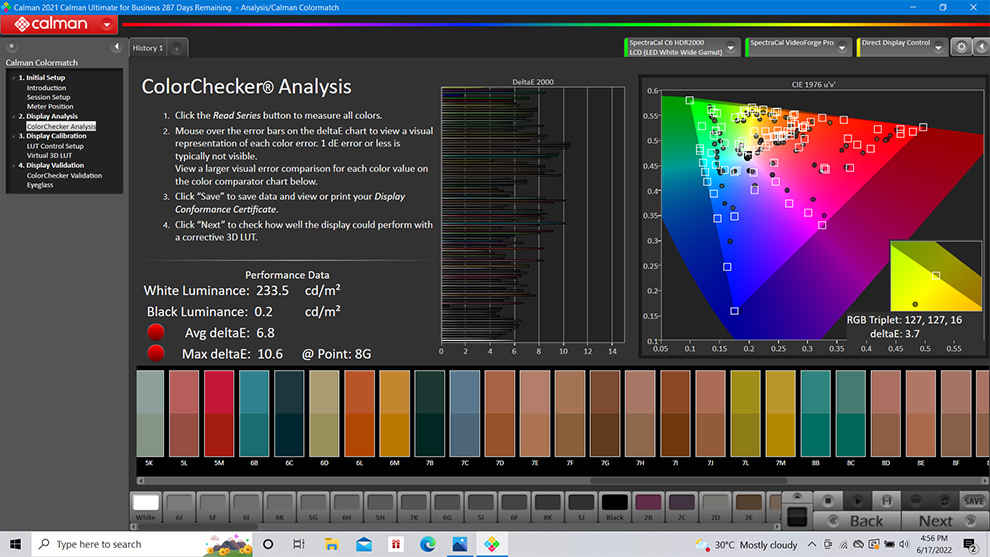Collapse the 3. Display Calibration section

[x=13, y=136]
